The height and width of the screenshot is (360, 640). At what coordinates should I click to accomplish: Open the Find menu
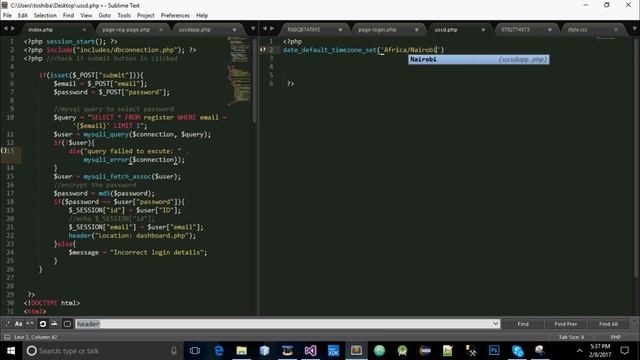pos(68,16)
